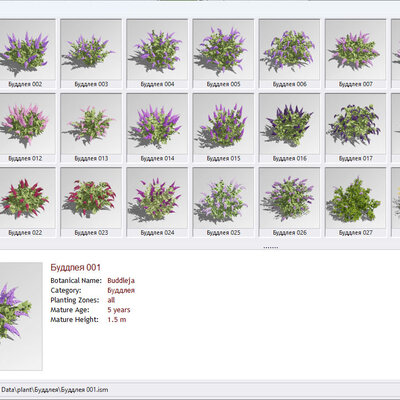Select the Буддлея 006 plant thumbnail
Screen dimensions: 400x400
(x=289, y=53)
